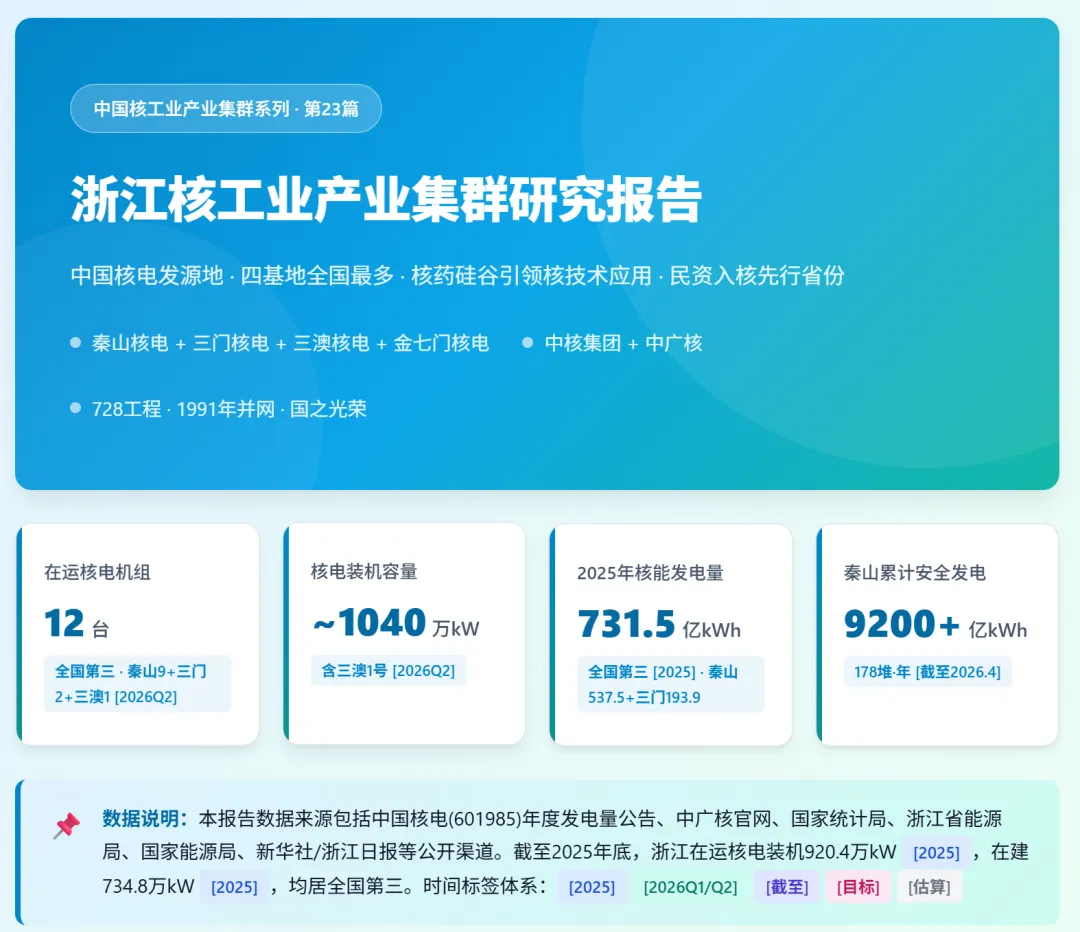
Task: Click the subtitle starting with 中国核电发源地
Action: click(457, 275)
